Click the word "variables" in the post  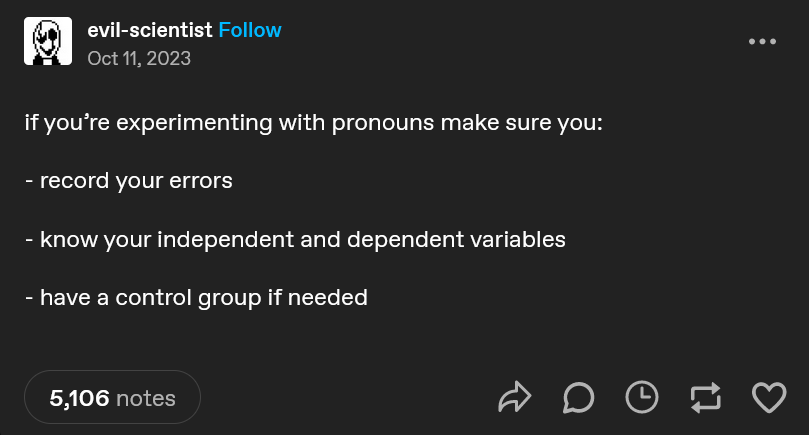click(518, 239)
